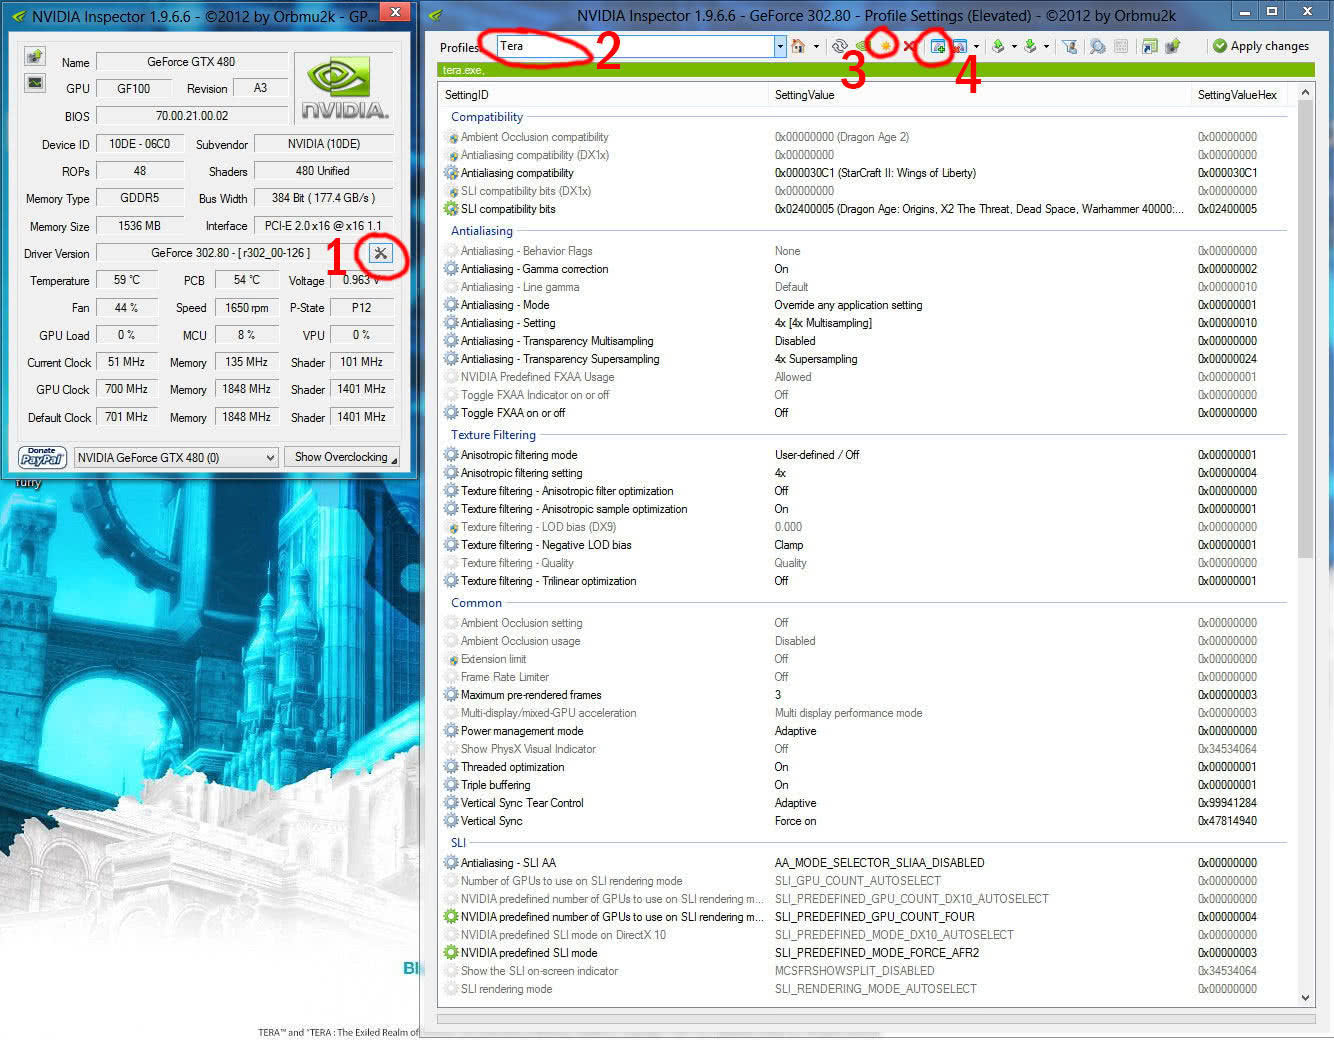The height and width of the screenshot is (1040, 1334).
Task: Click the magnifier scan profiles icon
Action: click(x=1097, y=46)
